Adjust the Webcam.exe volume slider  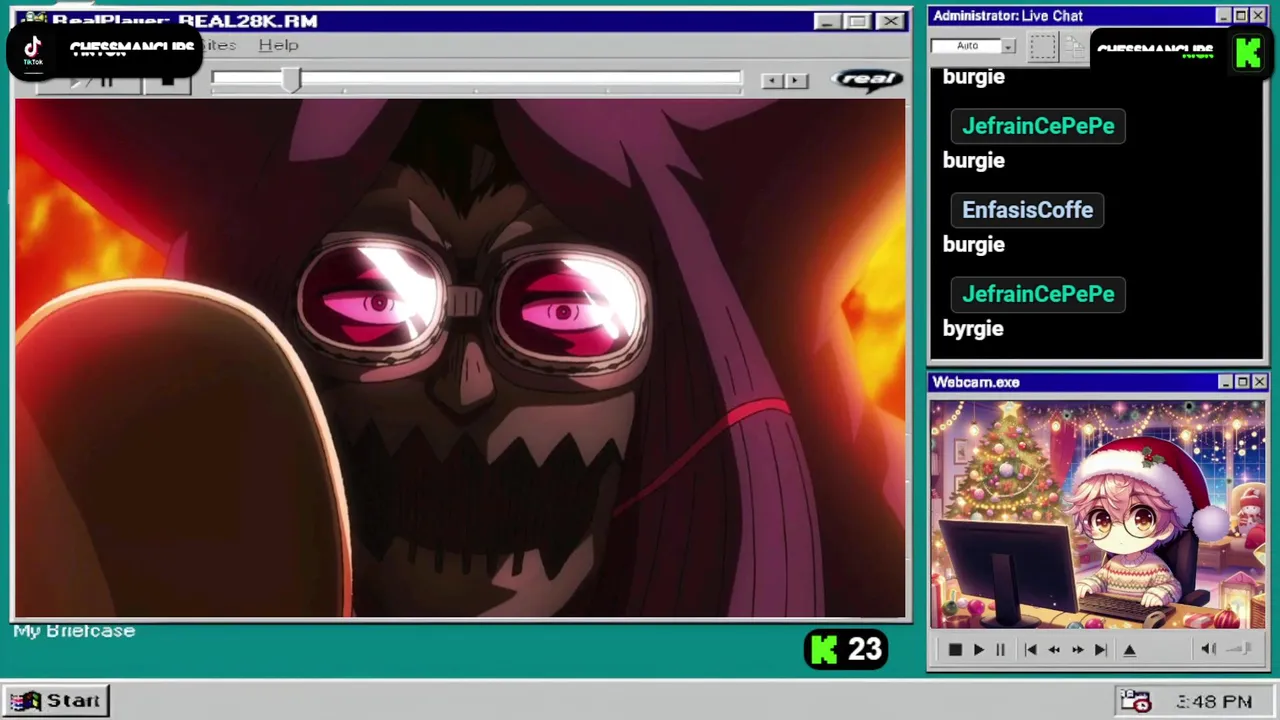pyautogui.click(x=1239, y=650)
